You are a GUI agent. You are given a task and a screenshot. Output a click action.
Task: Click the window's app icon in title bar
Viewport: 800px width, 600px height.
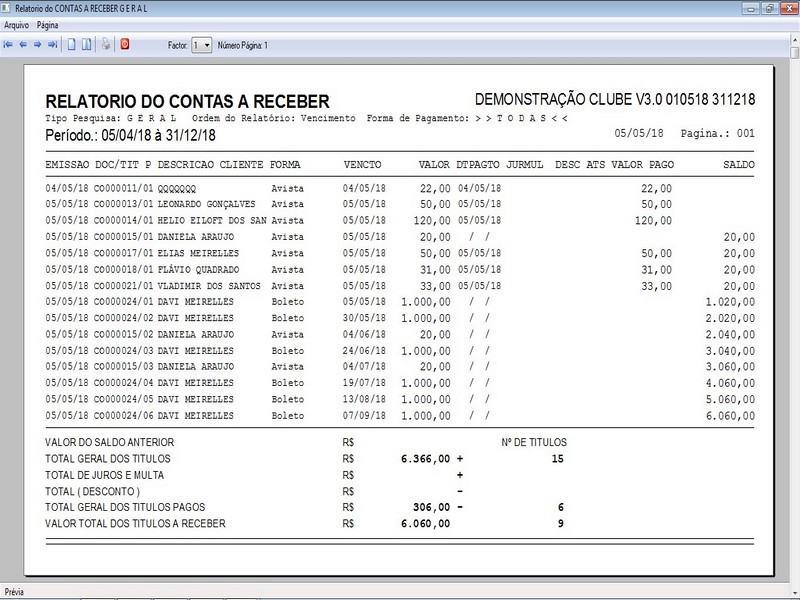tap(6, 8)
